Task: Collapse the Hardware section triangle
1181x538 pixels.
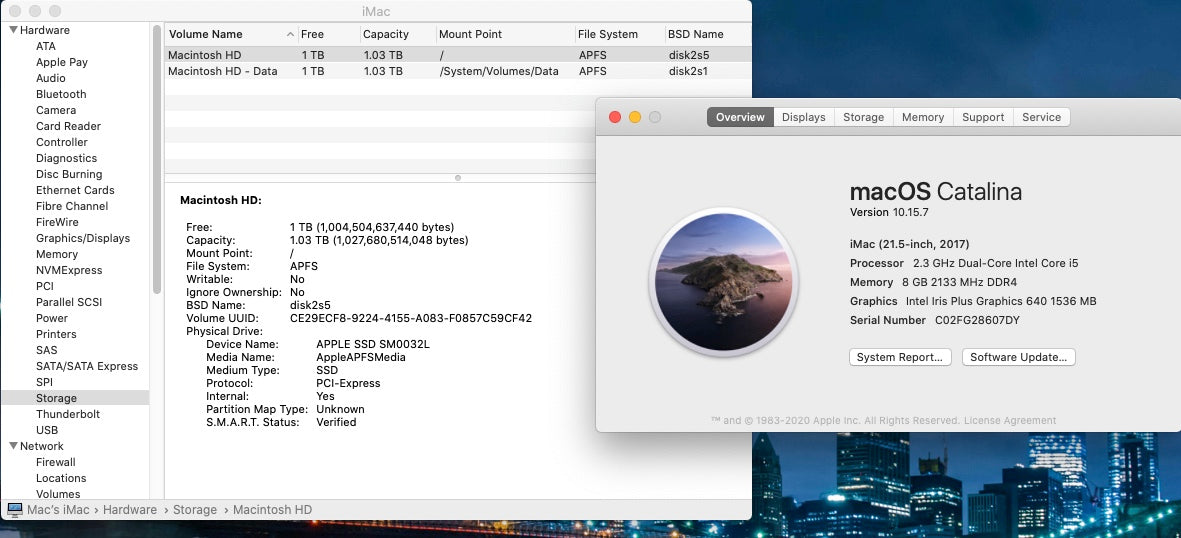Action: pyautogui.click(x=13, y=30)
